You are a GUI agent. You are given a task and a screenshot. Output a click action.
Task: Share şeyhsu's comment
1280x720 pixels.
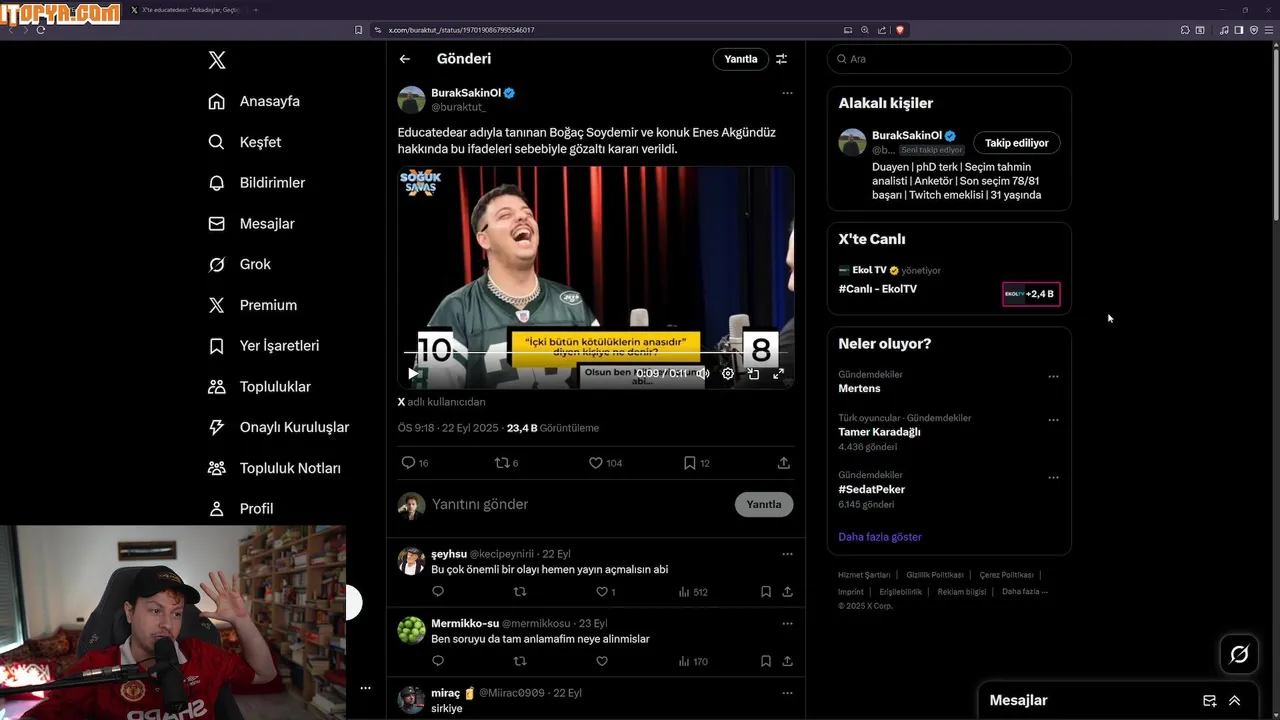point(788,592)
